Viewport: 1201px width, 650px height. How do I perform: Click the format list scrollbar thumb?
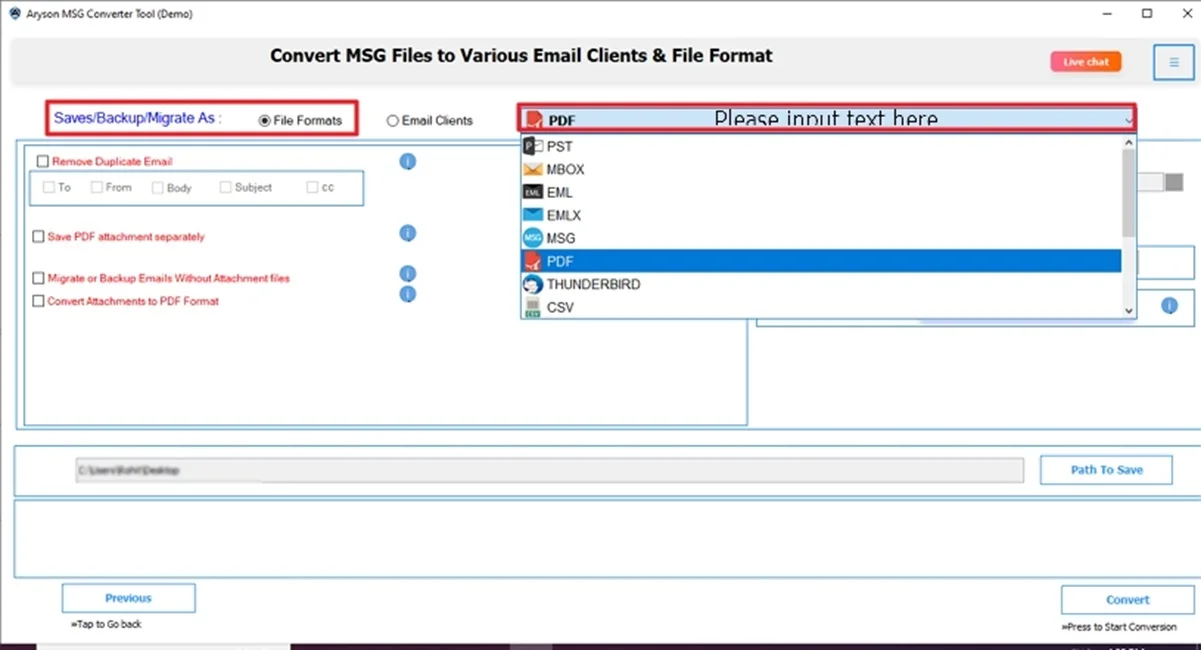point(1129,193)
